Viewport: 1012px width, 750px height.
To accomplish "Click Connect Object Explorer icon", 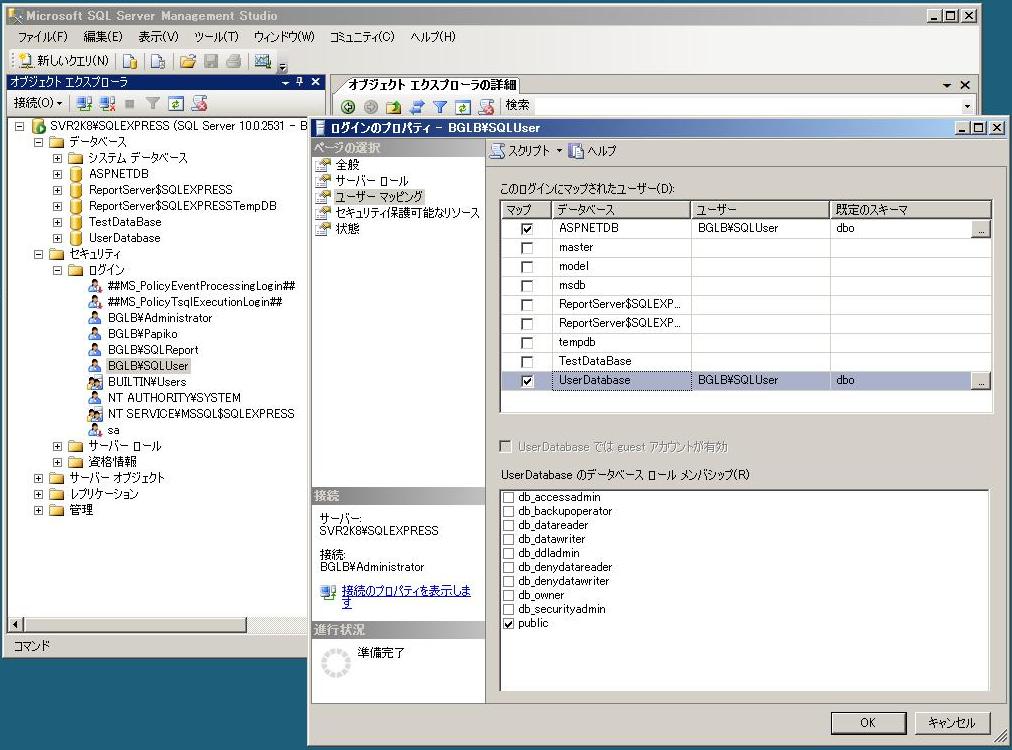I will tap(84, 103).
